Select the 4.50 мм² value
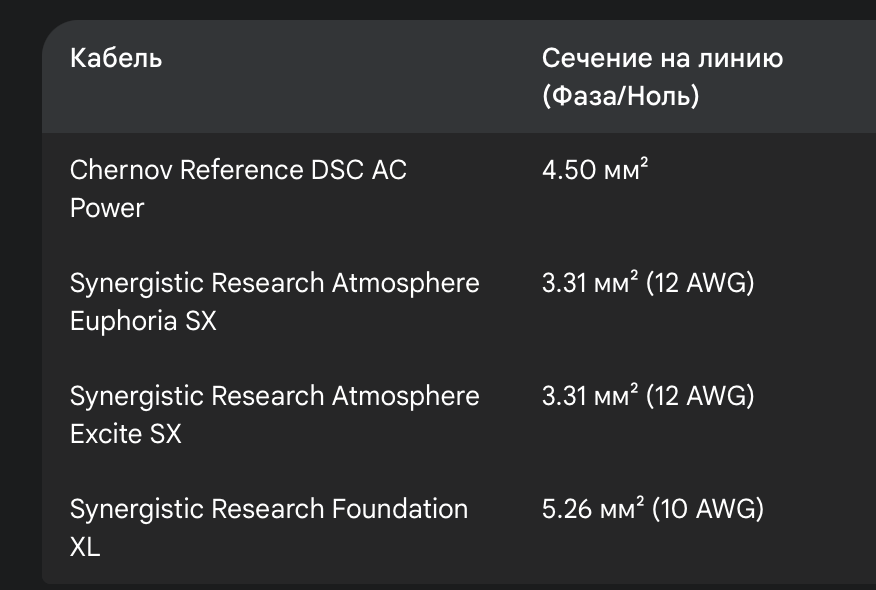Image resolution: width=876 pixels, height=590 pixels. pyautogui.click(x=595, y=170)
